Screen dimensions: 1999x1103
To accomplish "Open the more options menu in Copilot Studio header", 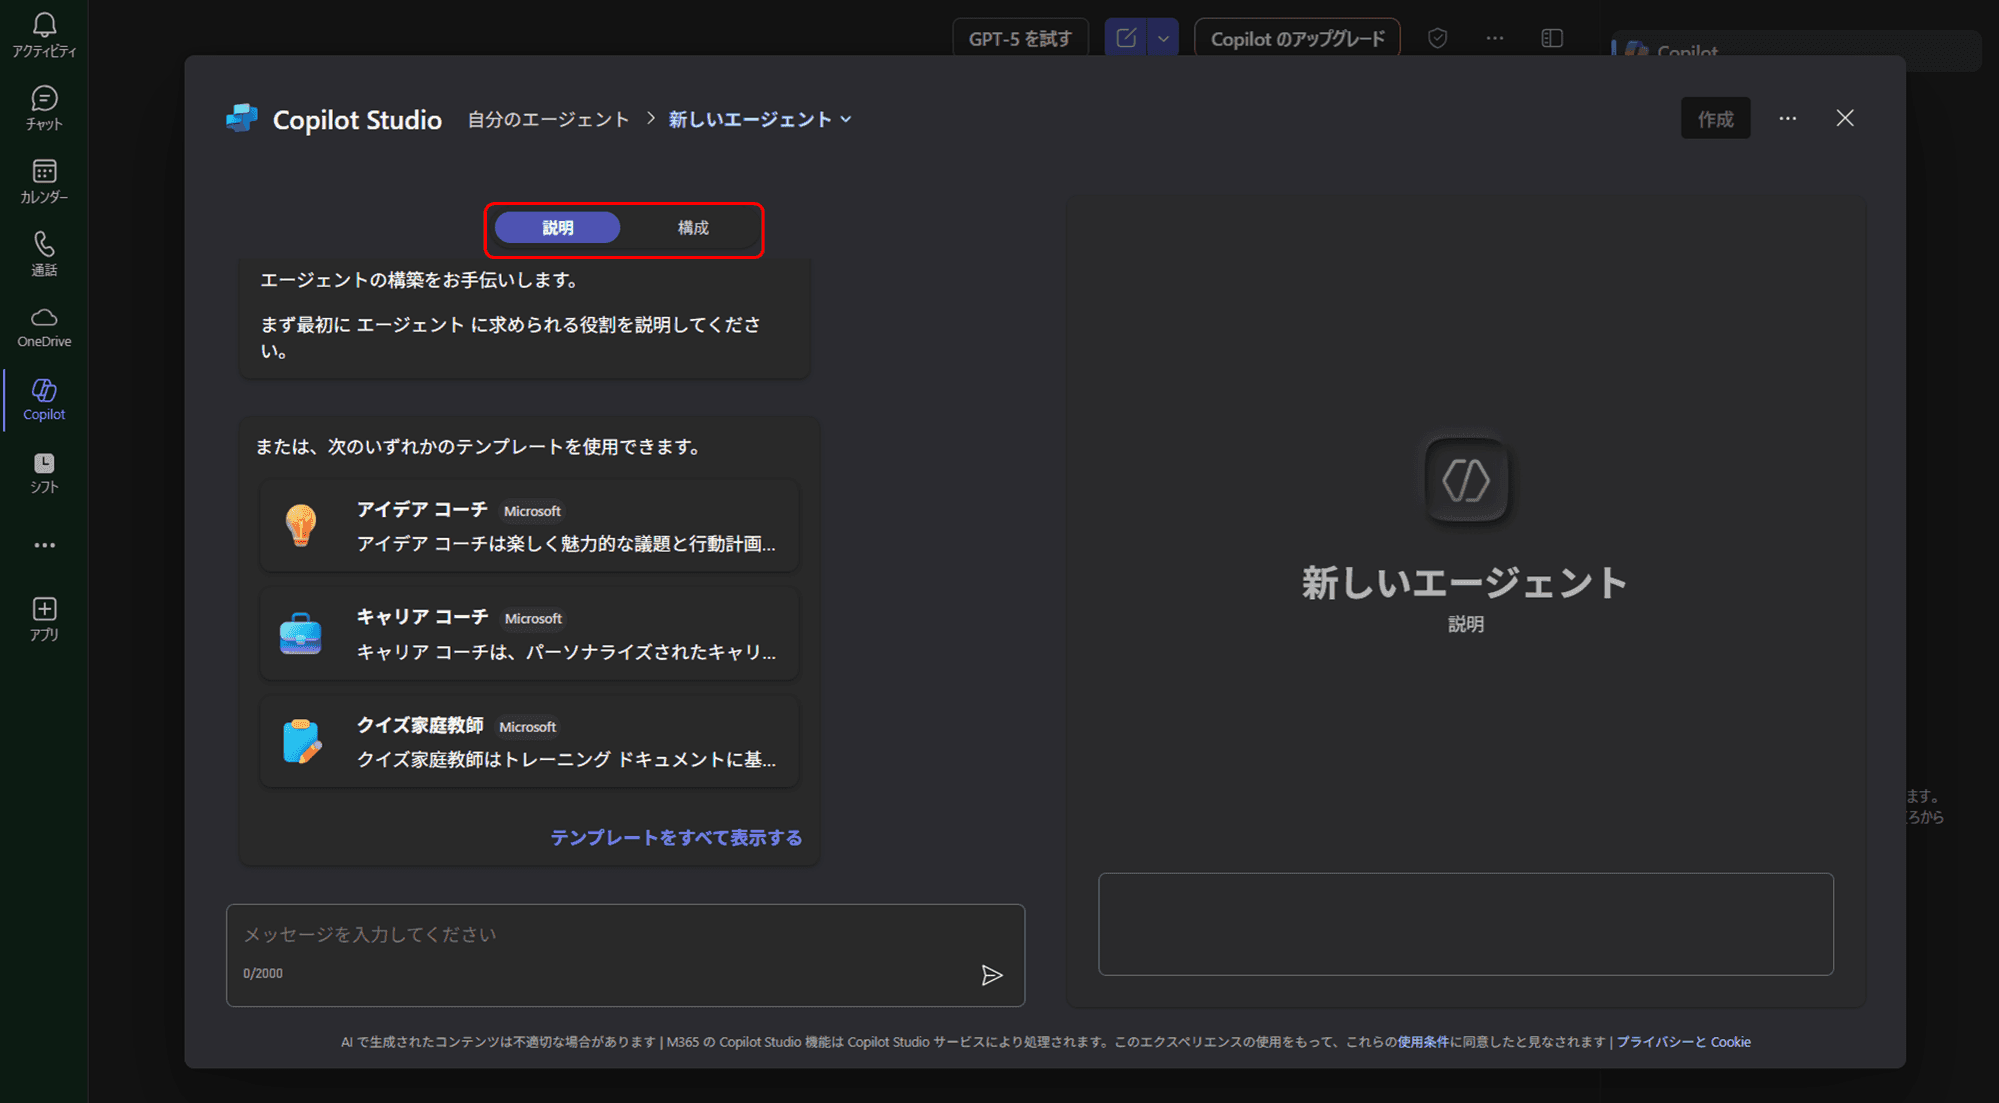I will tap(1787, 118).
